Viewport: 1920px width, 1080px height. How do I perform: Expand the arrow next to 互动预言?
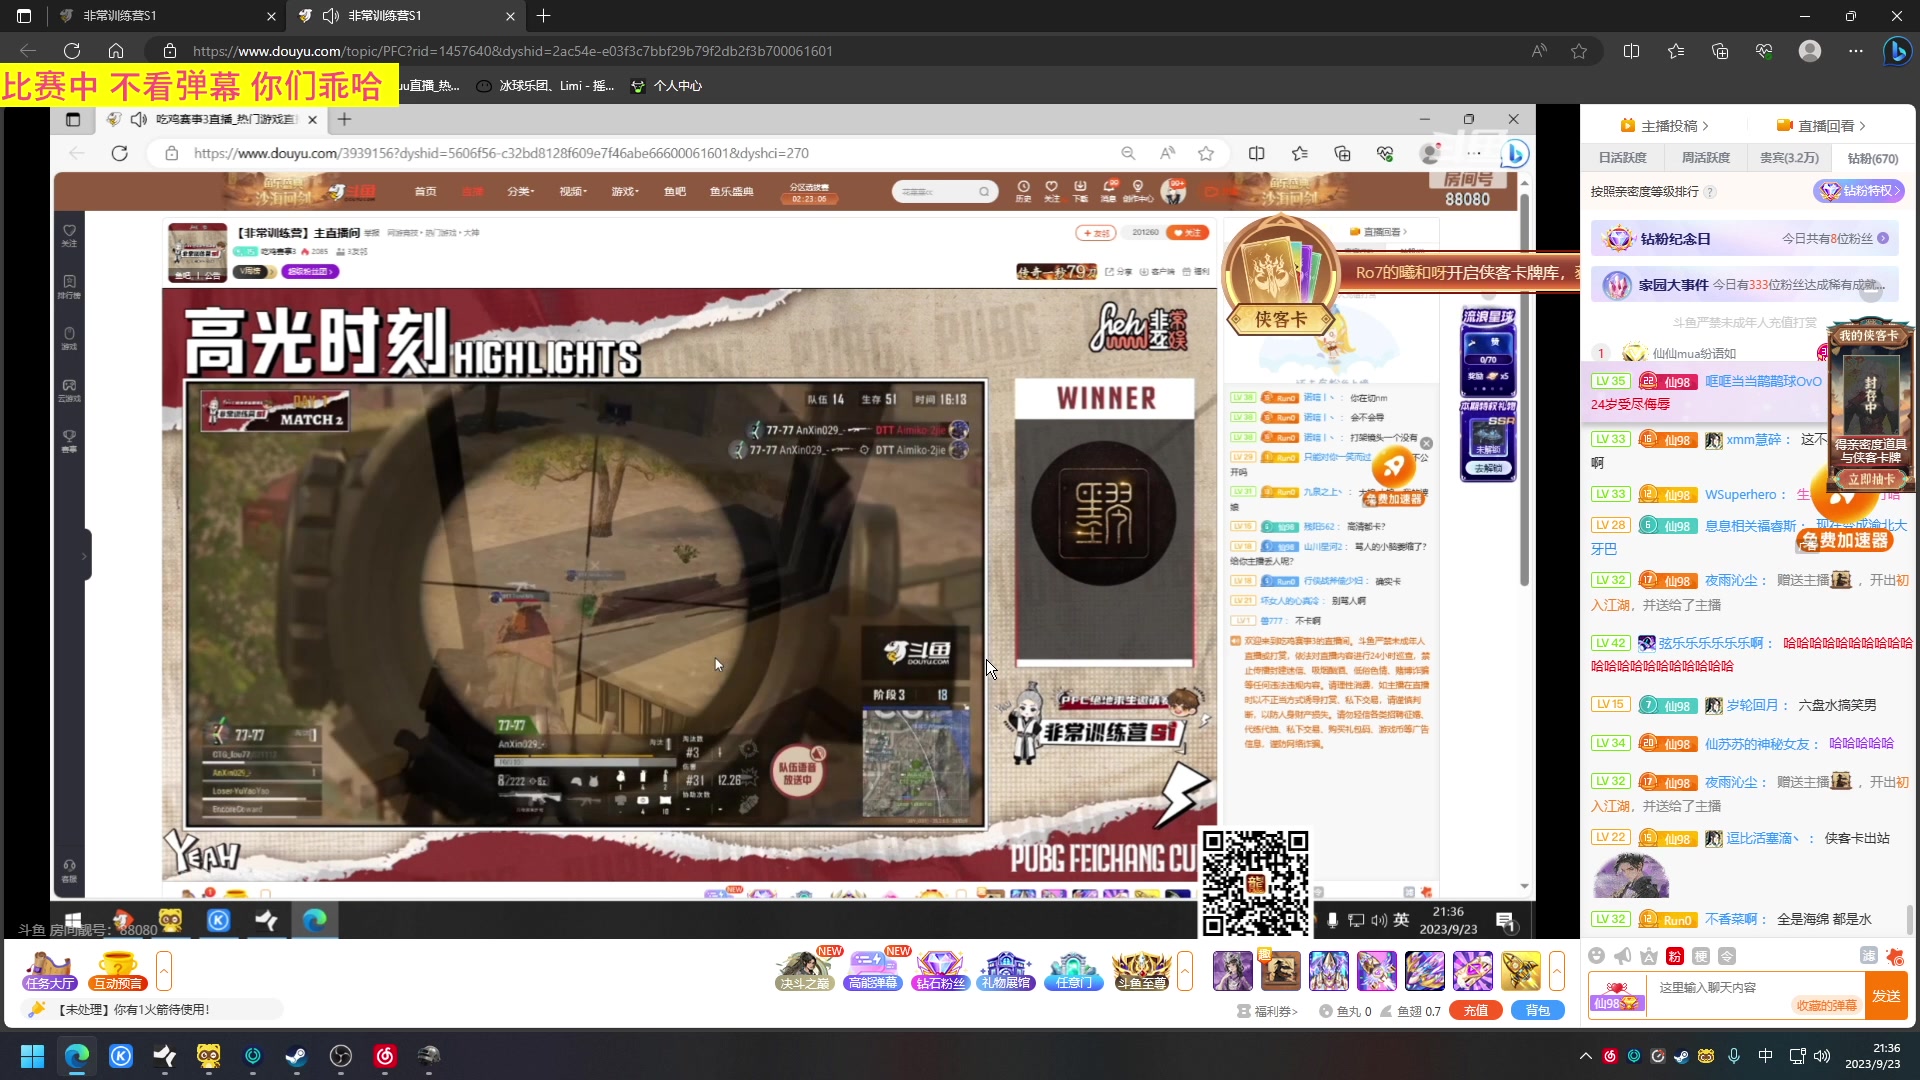click(164, 971)
